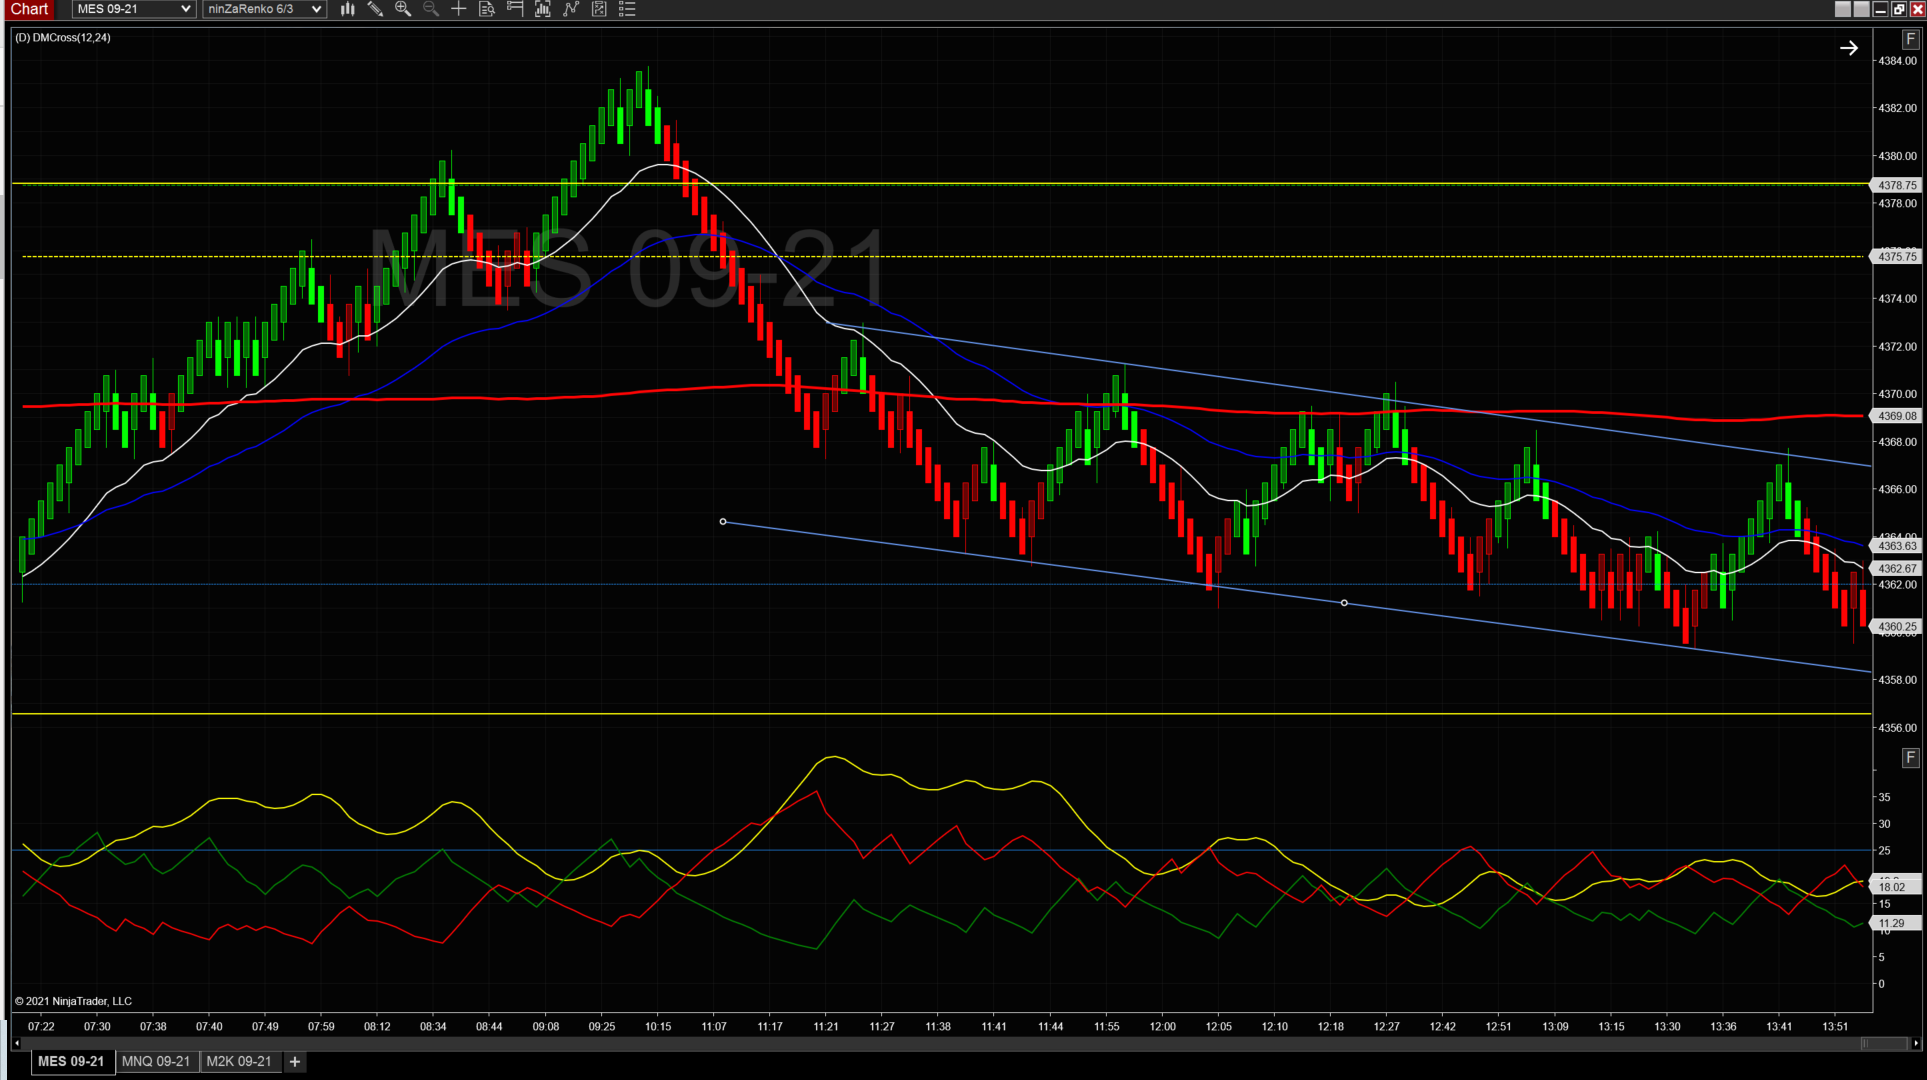Switch to the MES 09-21 tab

(x=71, y=1061)
